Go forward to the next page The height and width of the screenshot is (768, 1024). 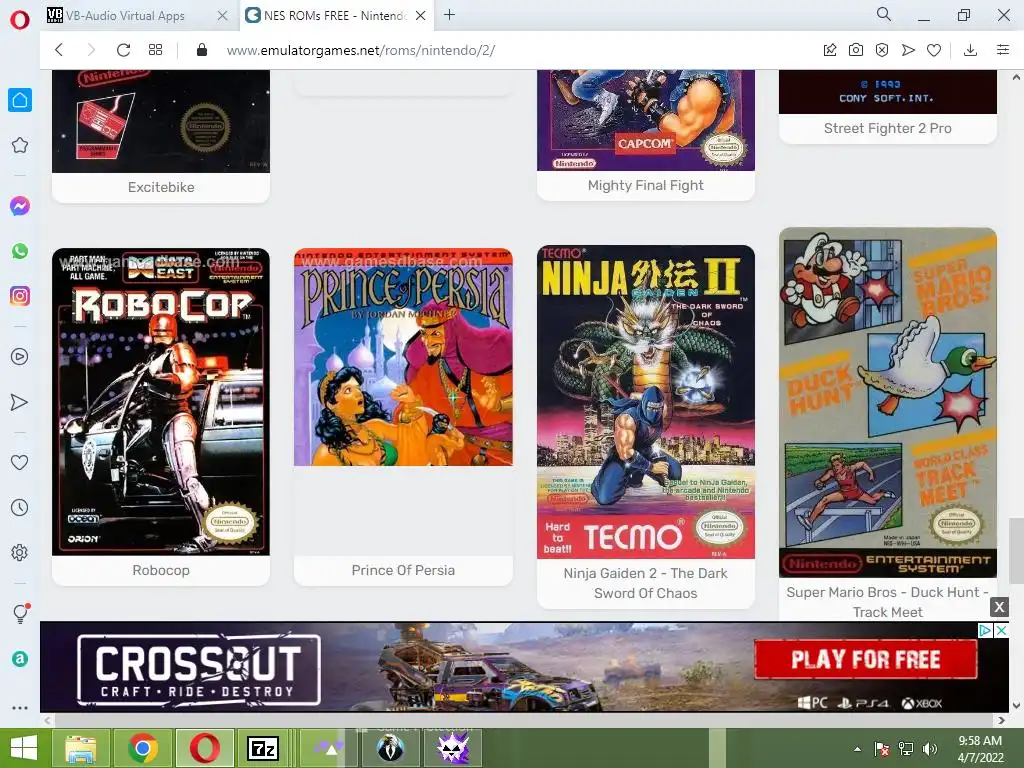pos(91,50)
